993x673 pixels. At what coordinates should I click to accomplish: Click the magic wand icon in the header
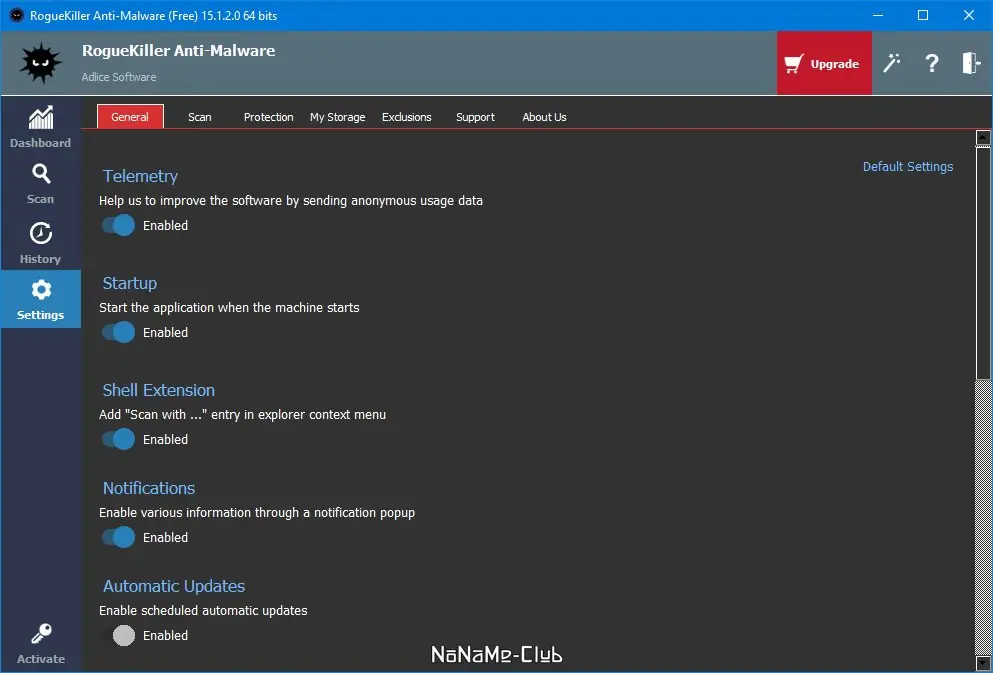(892, 63)
